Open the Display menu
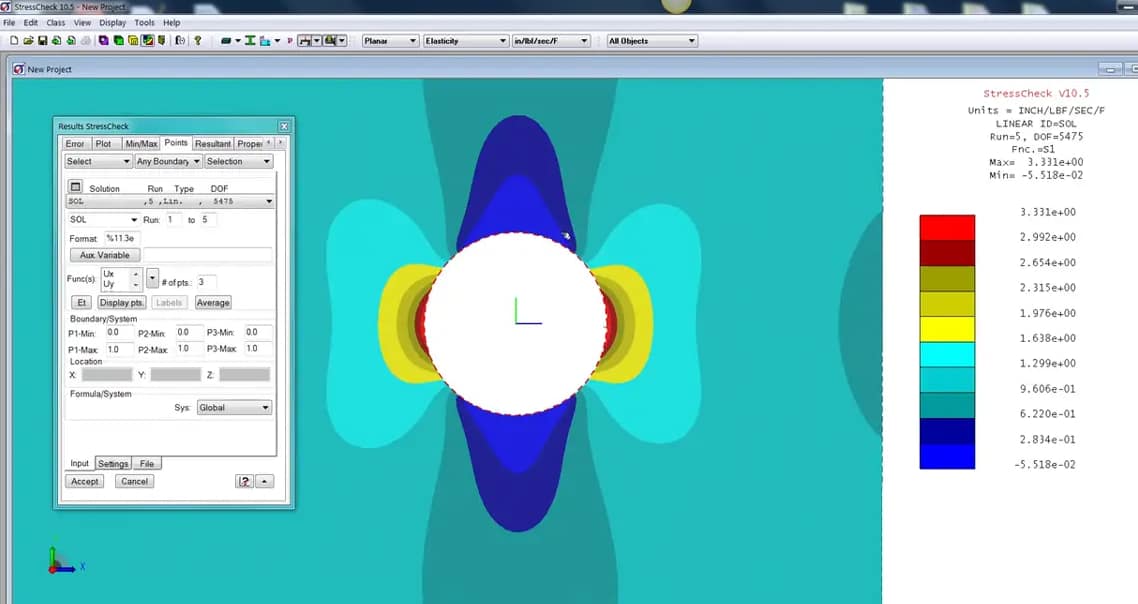 tap(111, 22)
